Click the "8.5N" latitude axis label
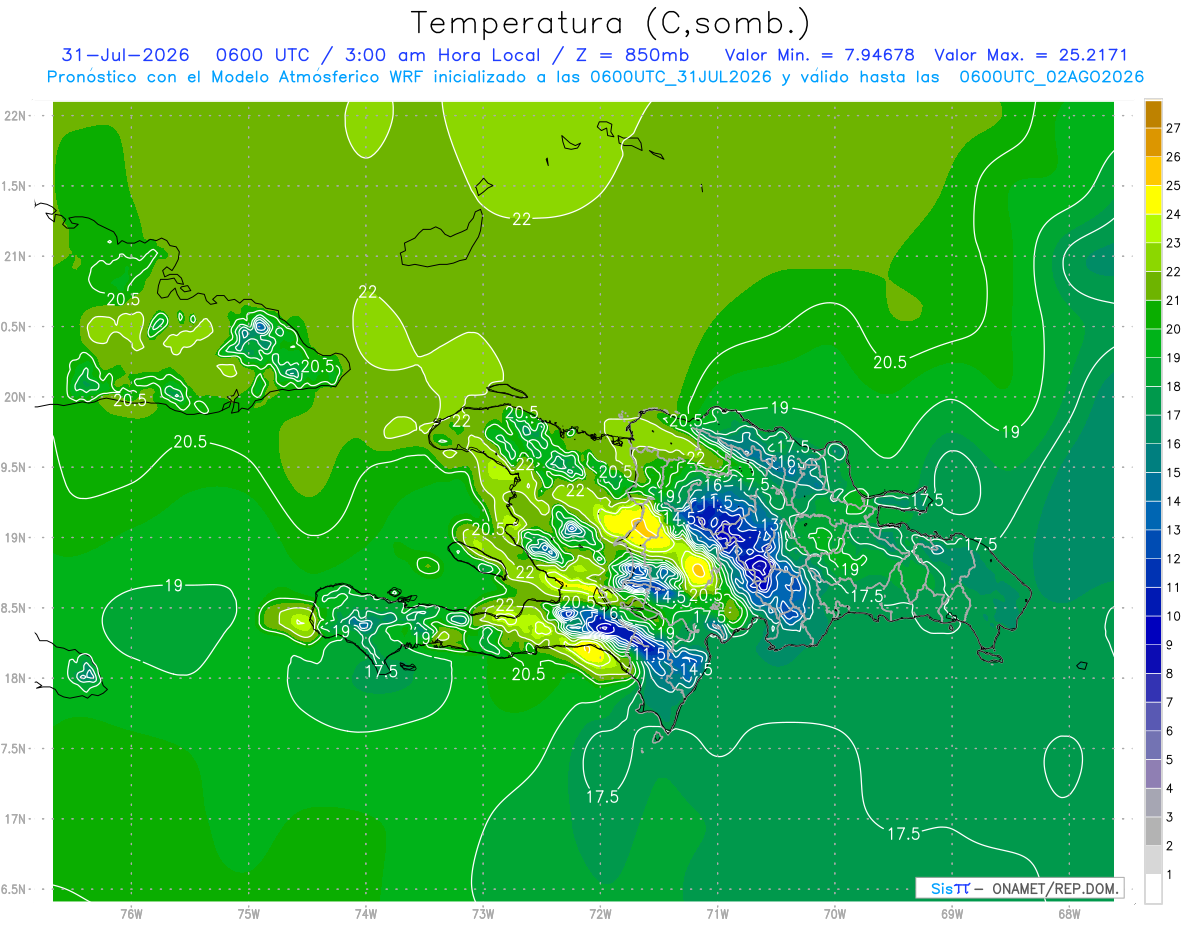The width and height of the screenshot is (1200, 927). tap(15, 608)
